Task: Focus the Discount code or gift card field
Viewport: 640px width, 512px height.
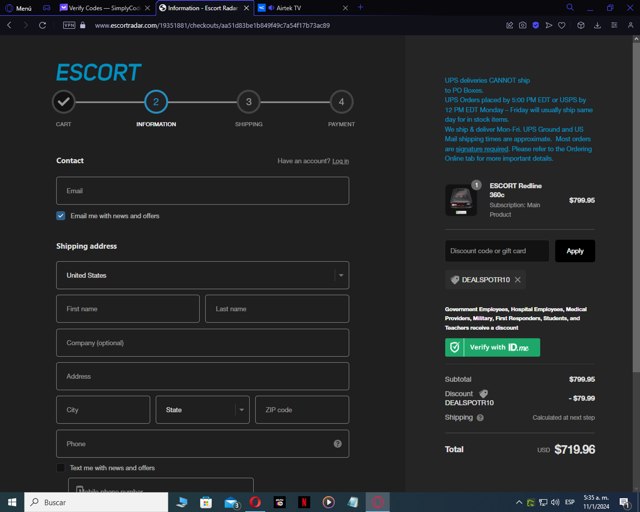Action: tap(497, 251)
